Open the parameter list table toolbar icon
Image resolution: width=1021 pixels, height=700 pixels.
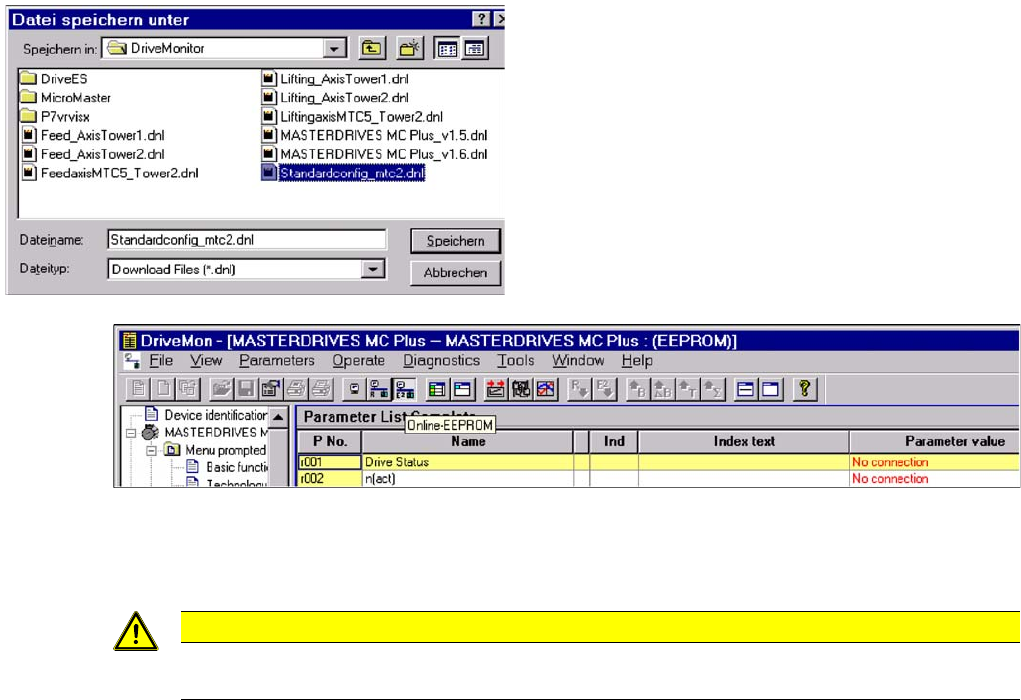pyautogui.click(x=438, y=389)
